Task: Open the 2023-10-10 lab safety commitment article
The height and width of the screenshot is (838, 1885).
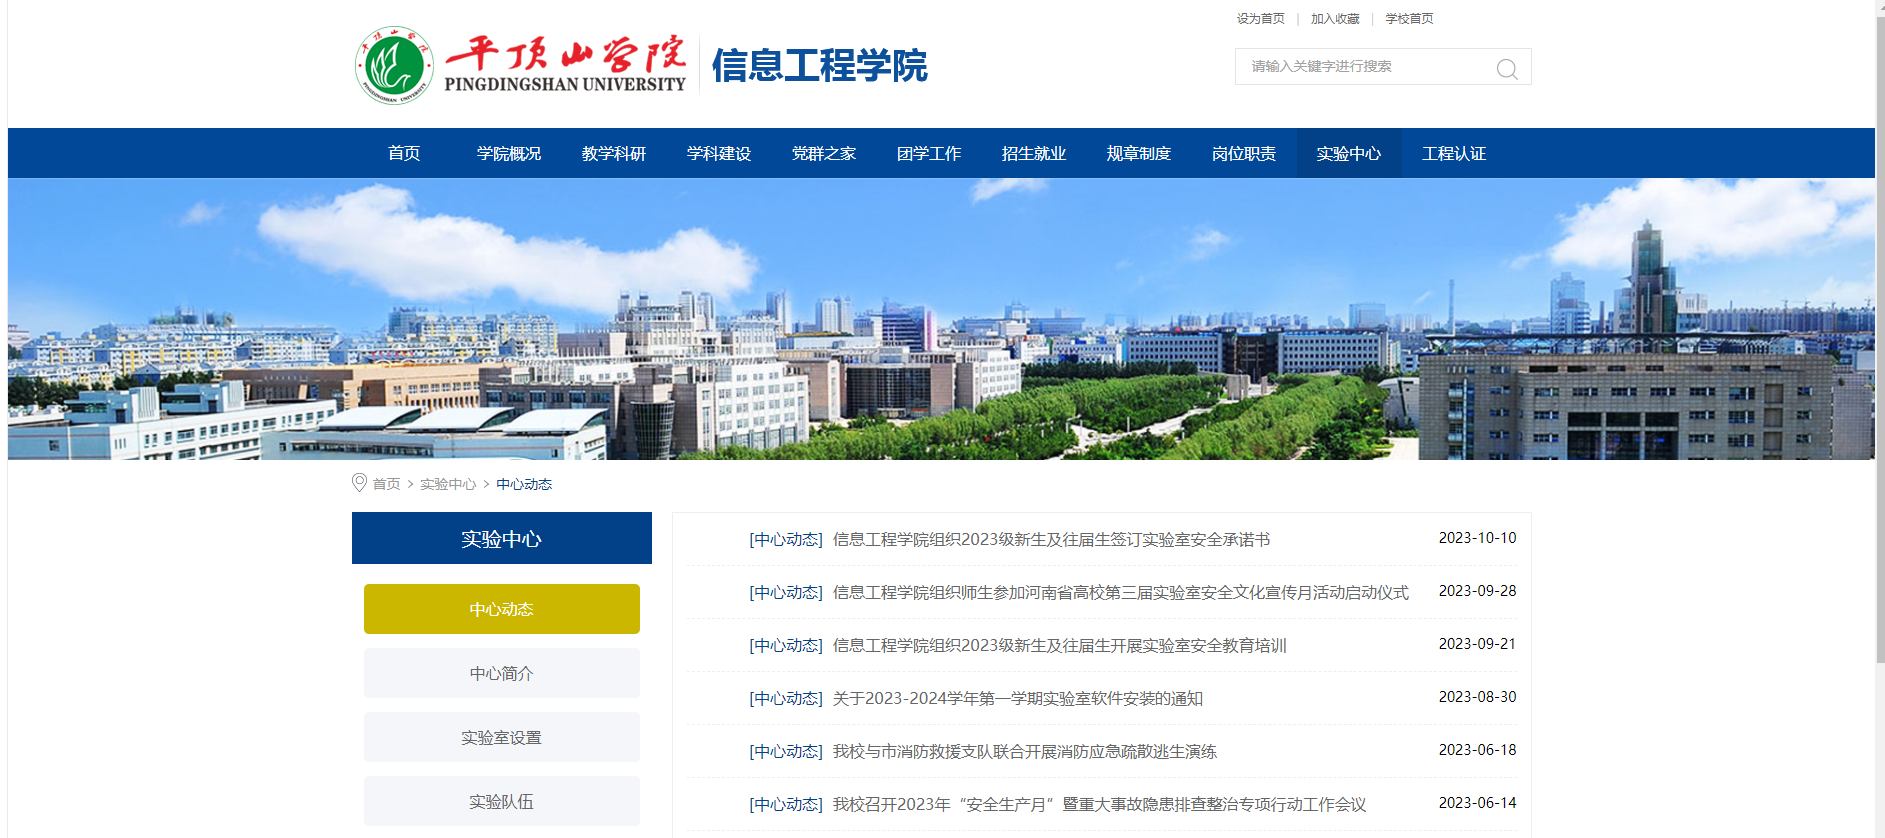Action: click(1050, 540)
